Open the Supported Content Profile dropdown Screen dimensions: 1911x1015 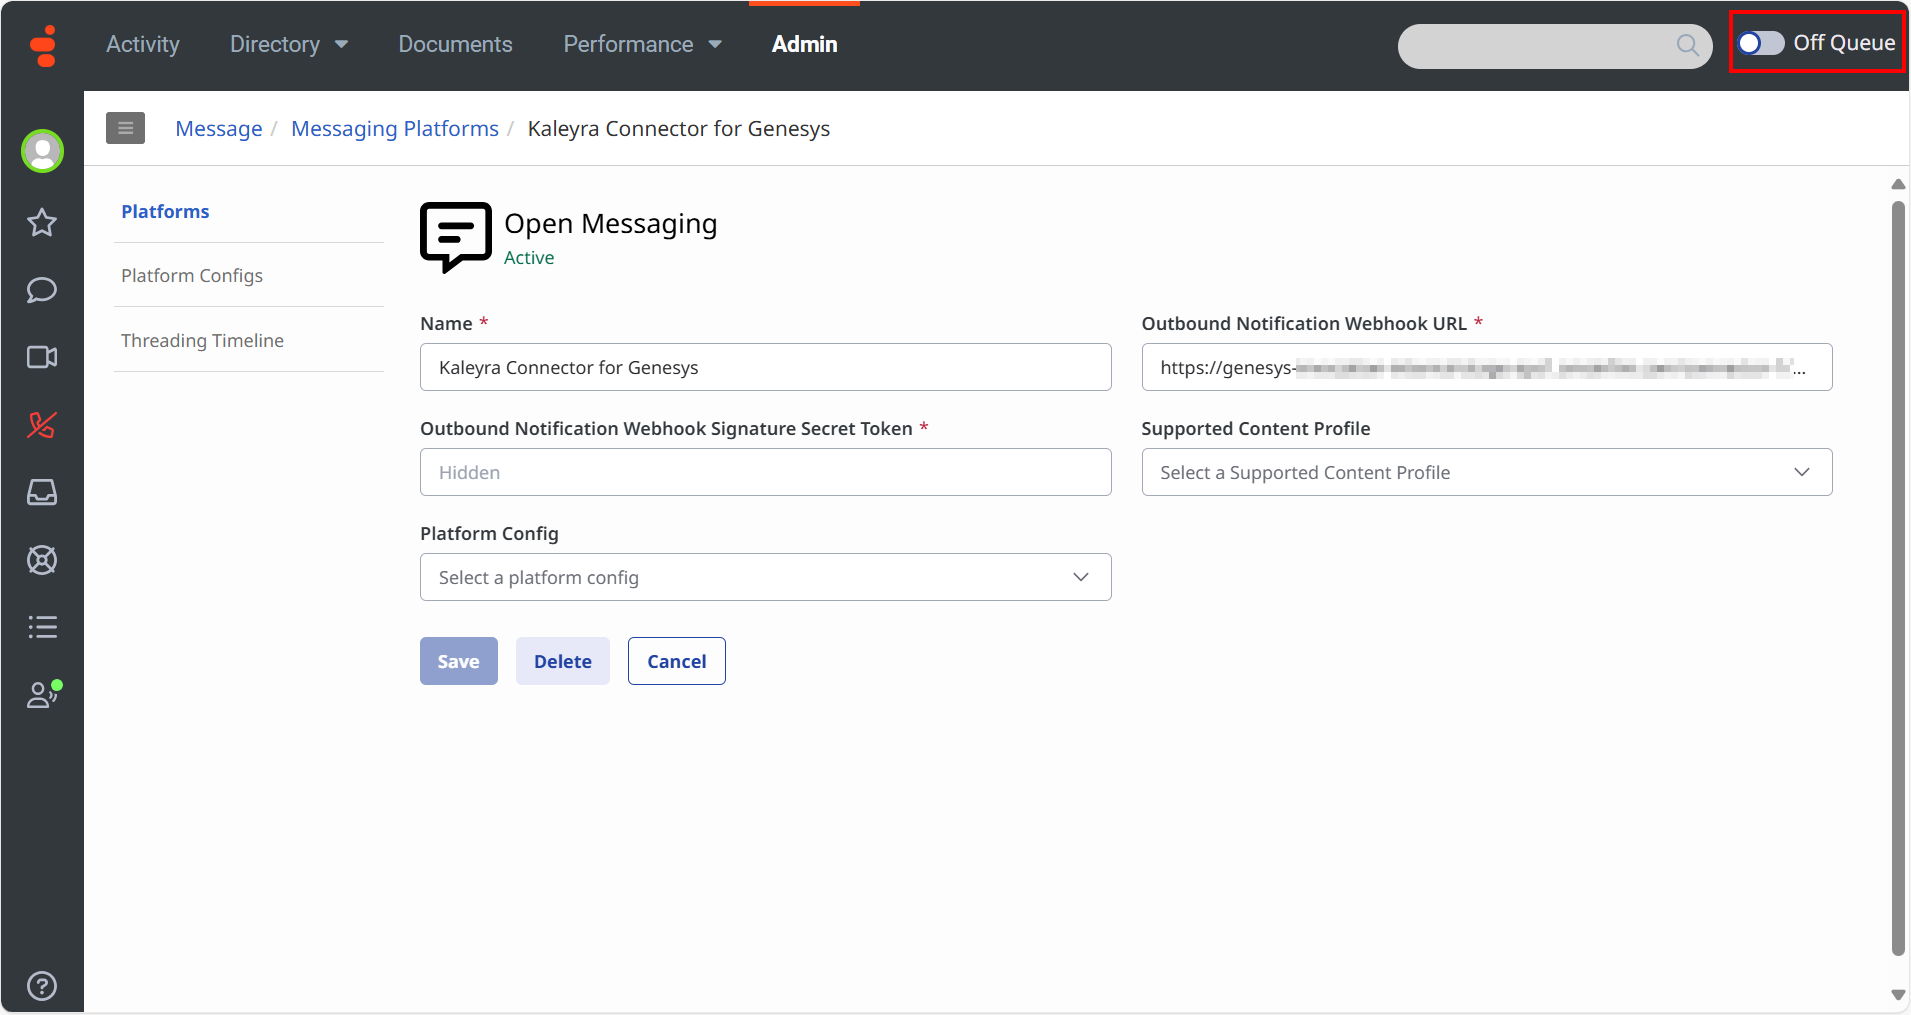click(x=1487, y=472)
